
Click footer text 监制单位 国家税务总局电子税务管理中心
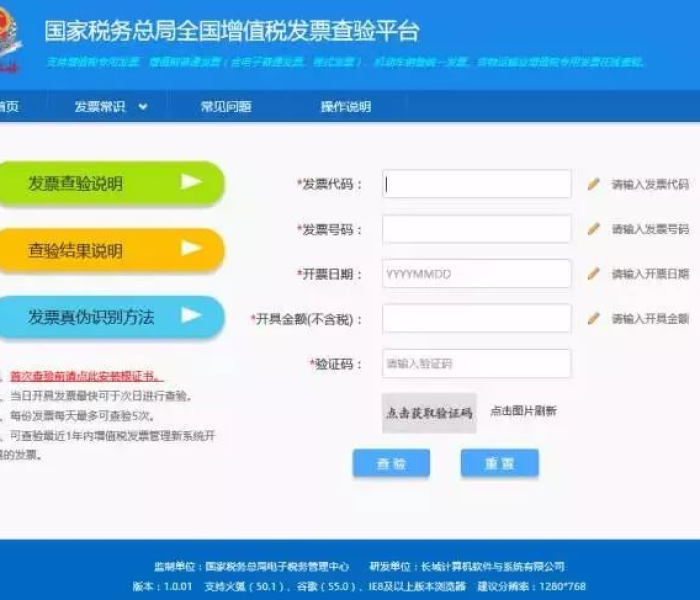(x=251, y=567)
